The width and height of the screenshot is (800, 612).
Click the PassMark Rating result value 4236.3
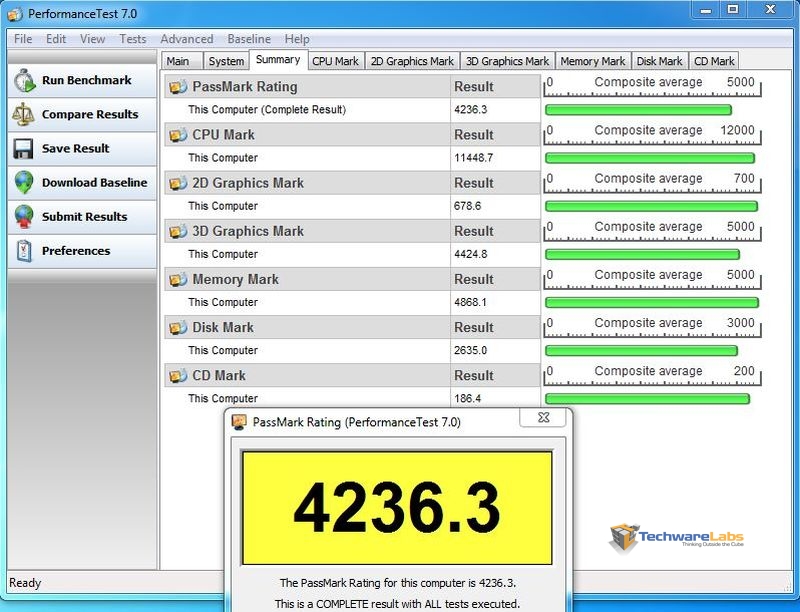tap(470, 110)
